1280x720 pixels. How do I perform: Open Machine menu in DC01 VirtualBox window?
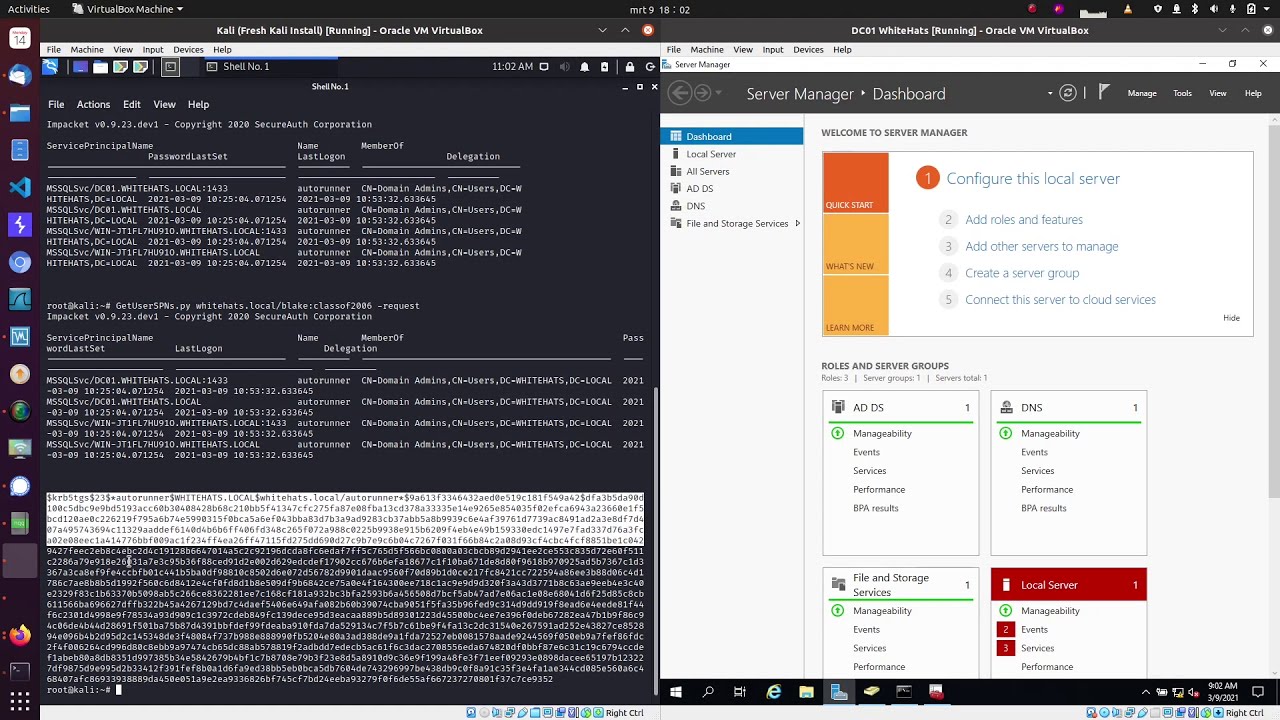pyautogui.click(x=706, y=49)
